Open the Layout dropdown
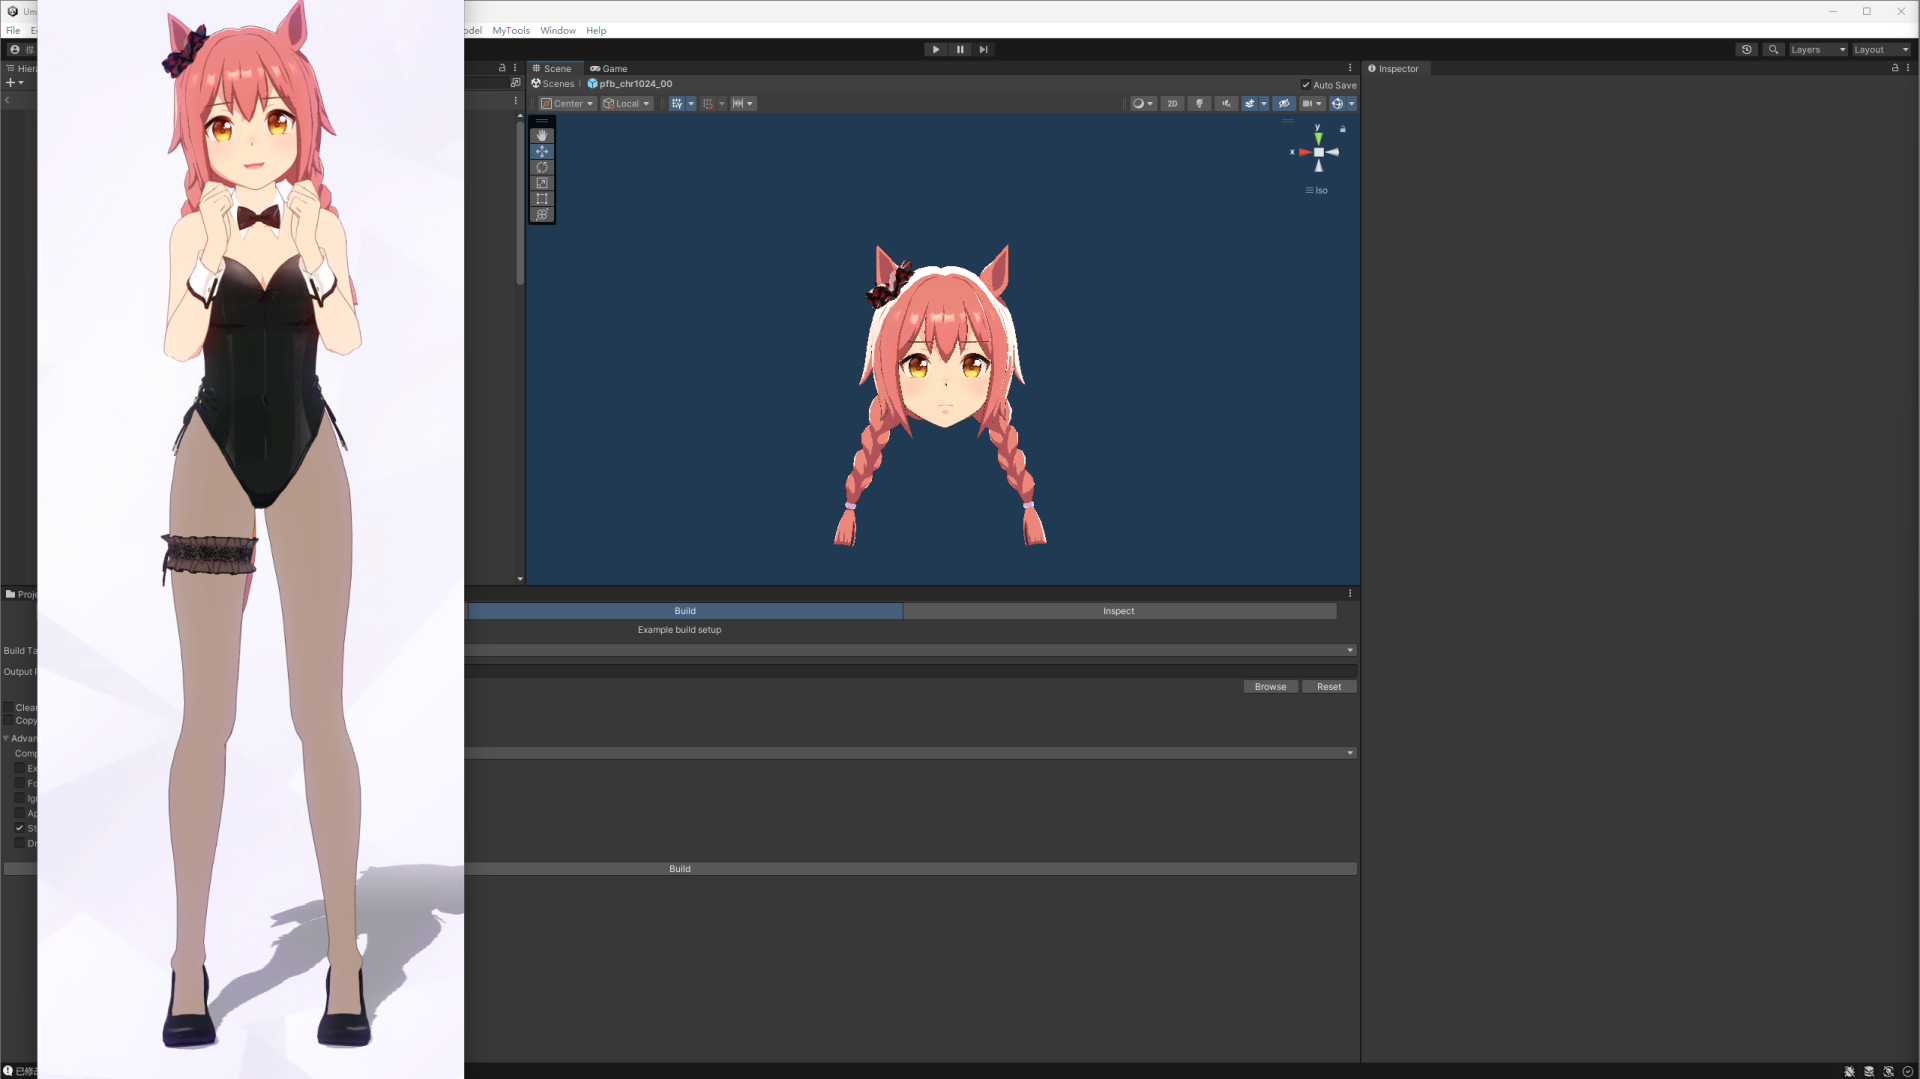The height and width of the screenshot is (1079, 1920). (x=1881, y=49)
